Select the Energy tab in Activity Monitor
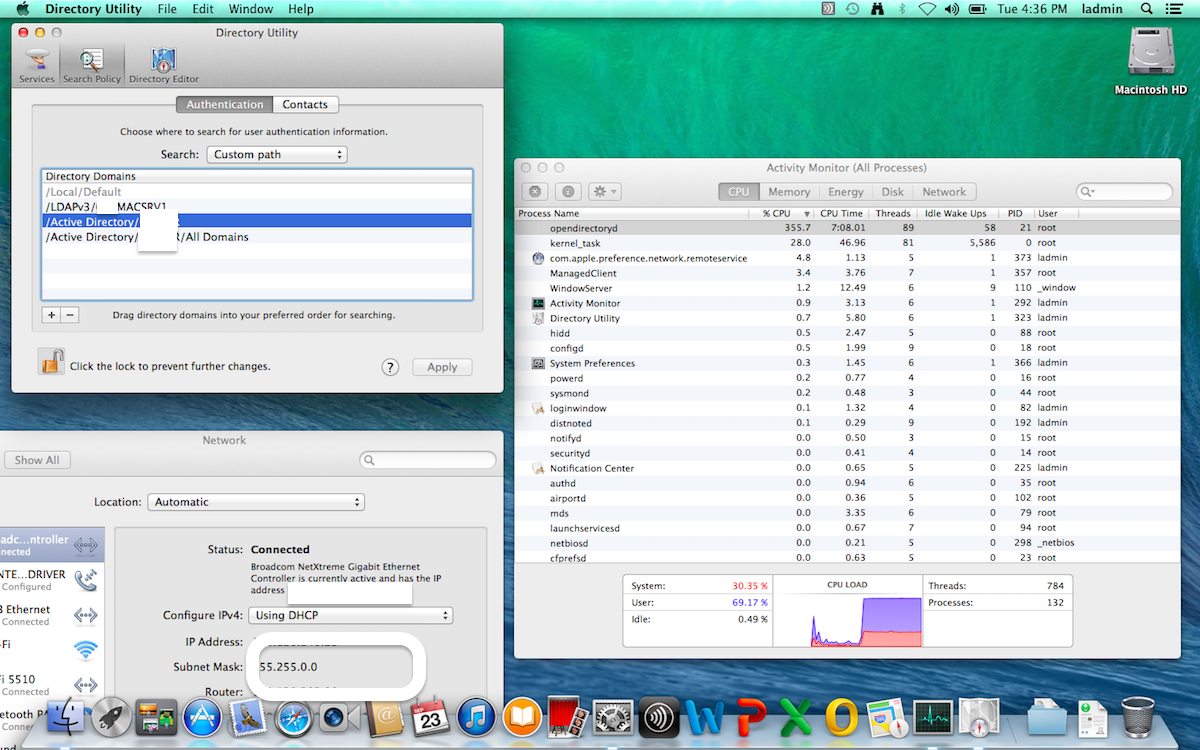This screenshot has height=750, width=1200. click(x=845, y=192)
